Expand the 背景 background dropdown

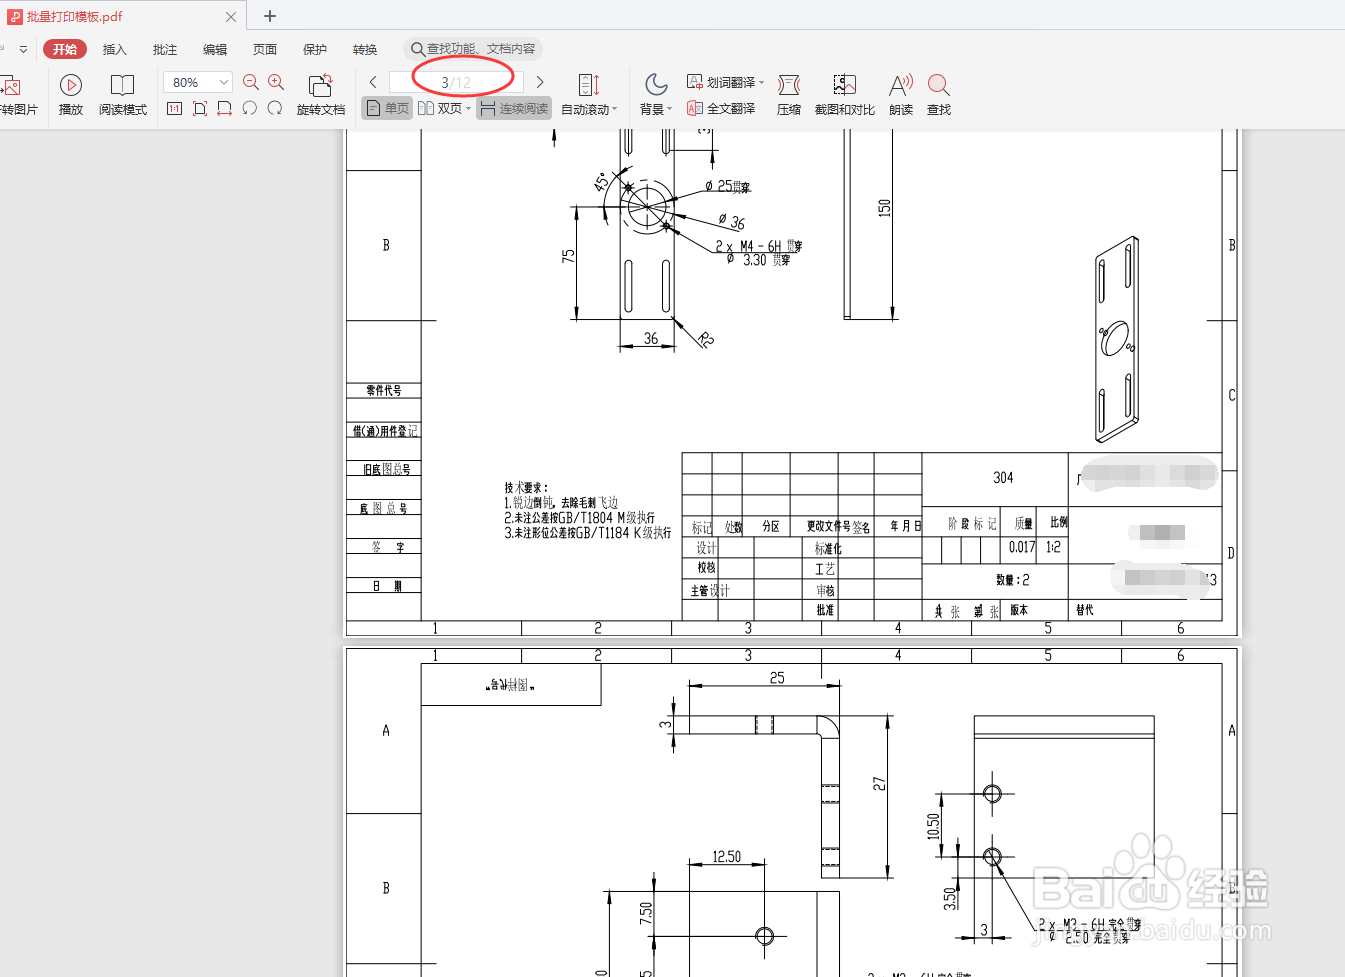click(x=670, y=110)
